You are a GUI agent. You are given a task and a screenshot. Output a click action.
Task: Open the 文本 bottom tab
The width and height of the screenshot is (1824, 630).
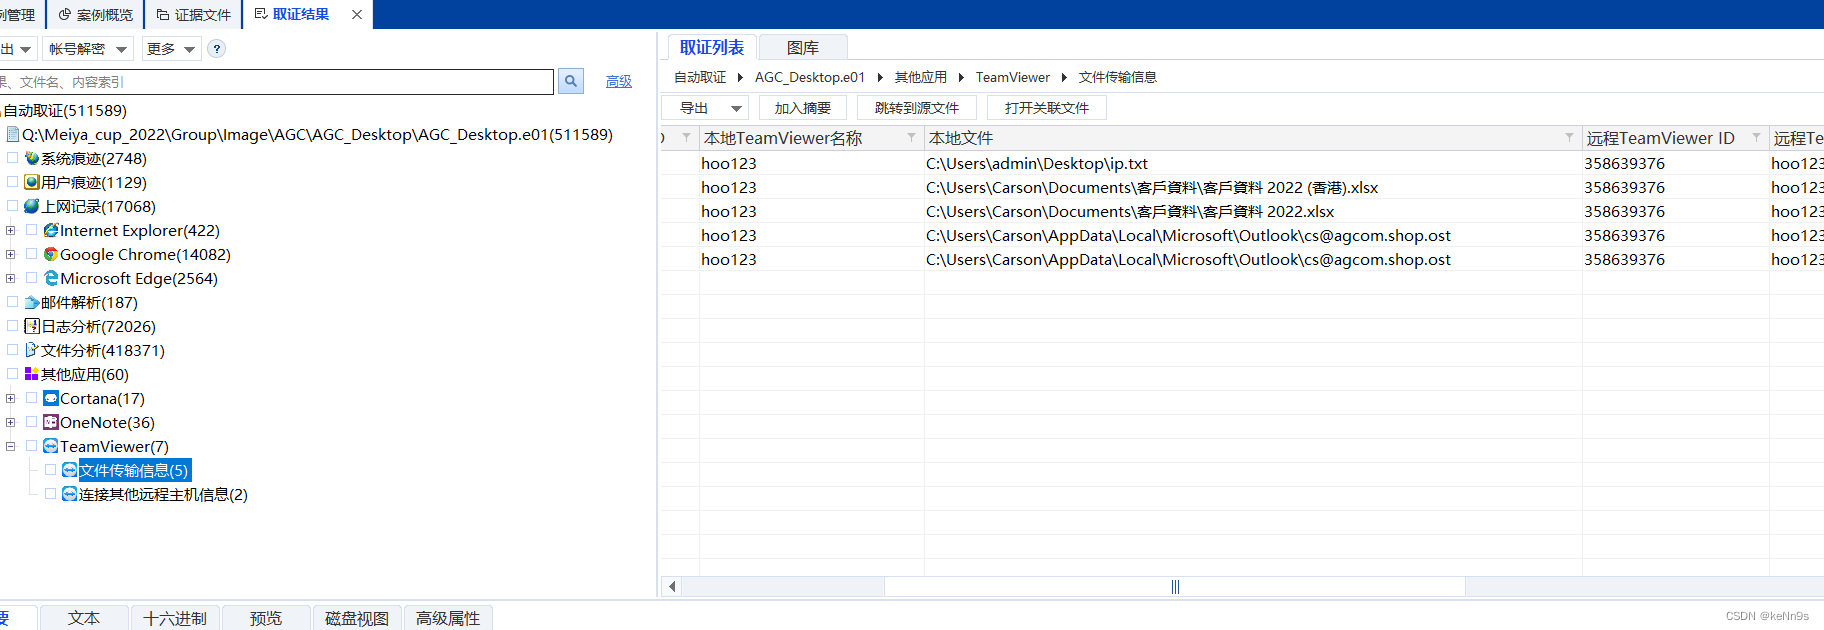coord(84,618)
